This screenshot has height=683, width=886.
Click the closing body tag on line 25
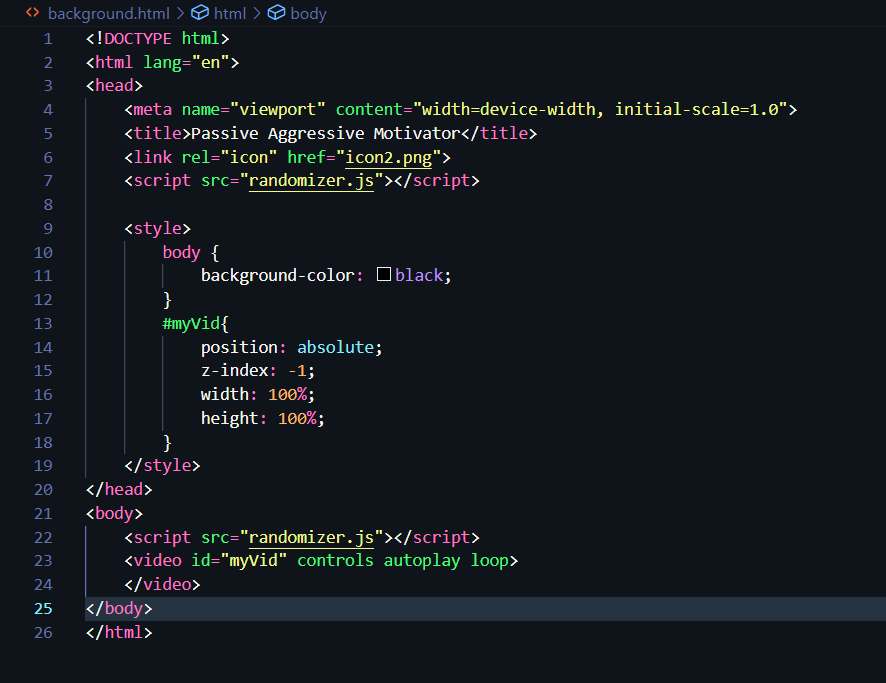click(119, 608)
